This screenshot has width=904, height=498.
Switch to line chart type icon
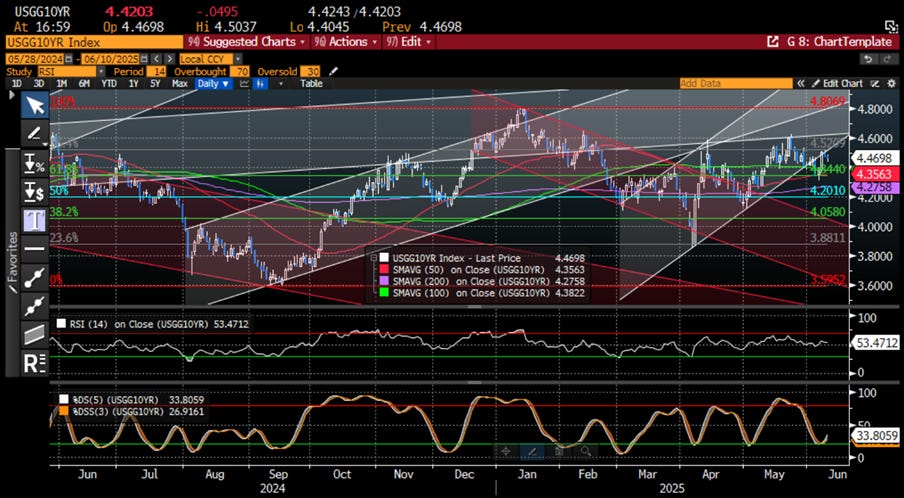pyautogui.click(x=244, y=84)
